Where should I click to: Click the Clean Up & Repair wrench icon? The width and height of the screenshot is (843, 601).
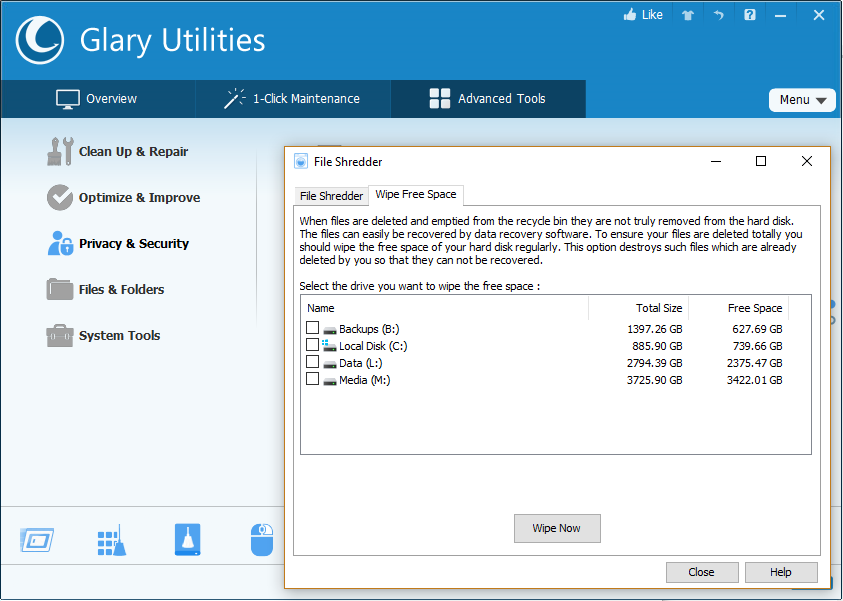[60, 152]
